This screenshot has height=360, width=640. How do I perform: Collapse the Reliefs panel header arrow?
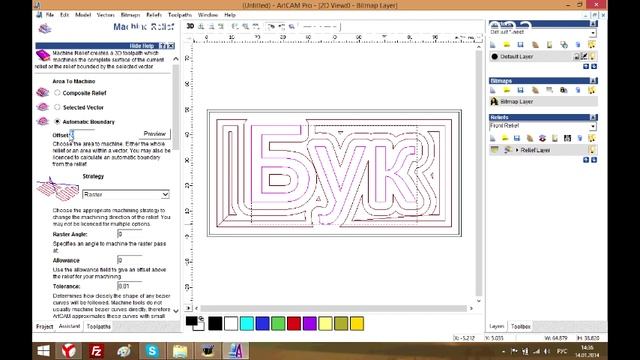593,117
